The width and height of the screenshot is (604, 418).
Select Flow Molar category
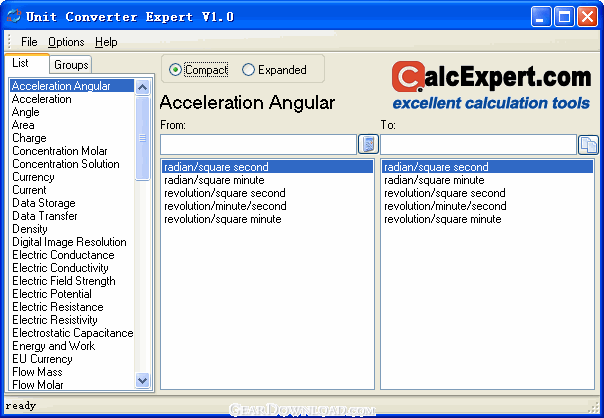tap(72, 384)
